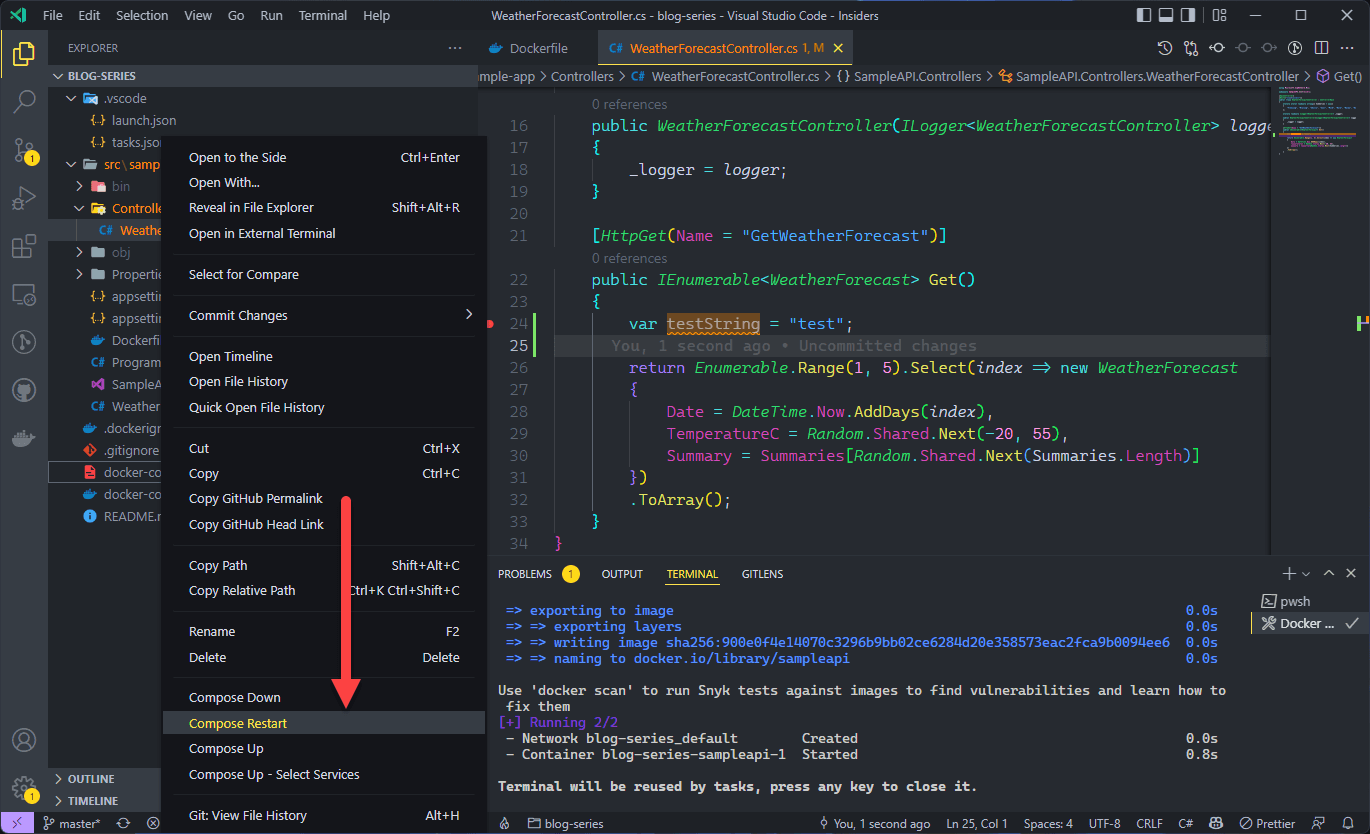Click the master branch status bar item

click(x=72, y=824)
